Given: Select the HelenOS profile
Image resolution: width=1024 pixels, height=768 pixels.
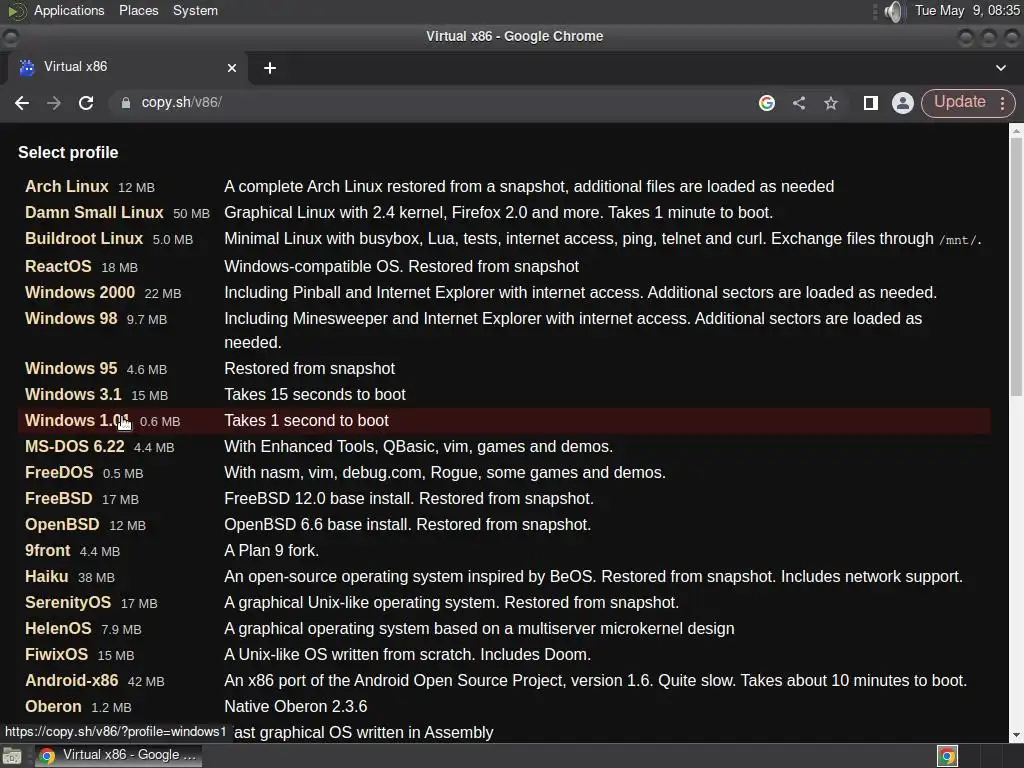Looking at the screenshot, I should click(58, 628).
